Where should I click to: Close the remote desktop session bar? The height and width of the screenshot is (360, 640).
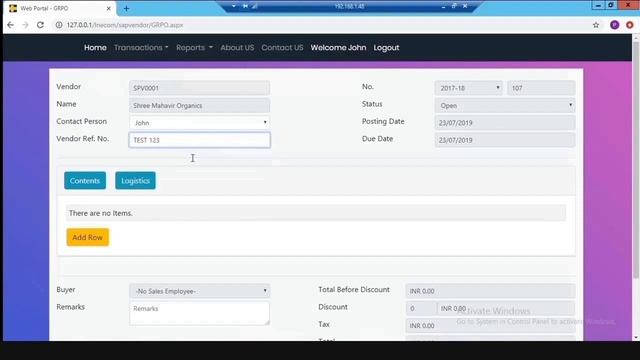(x=465, y=6)
